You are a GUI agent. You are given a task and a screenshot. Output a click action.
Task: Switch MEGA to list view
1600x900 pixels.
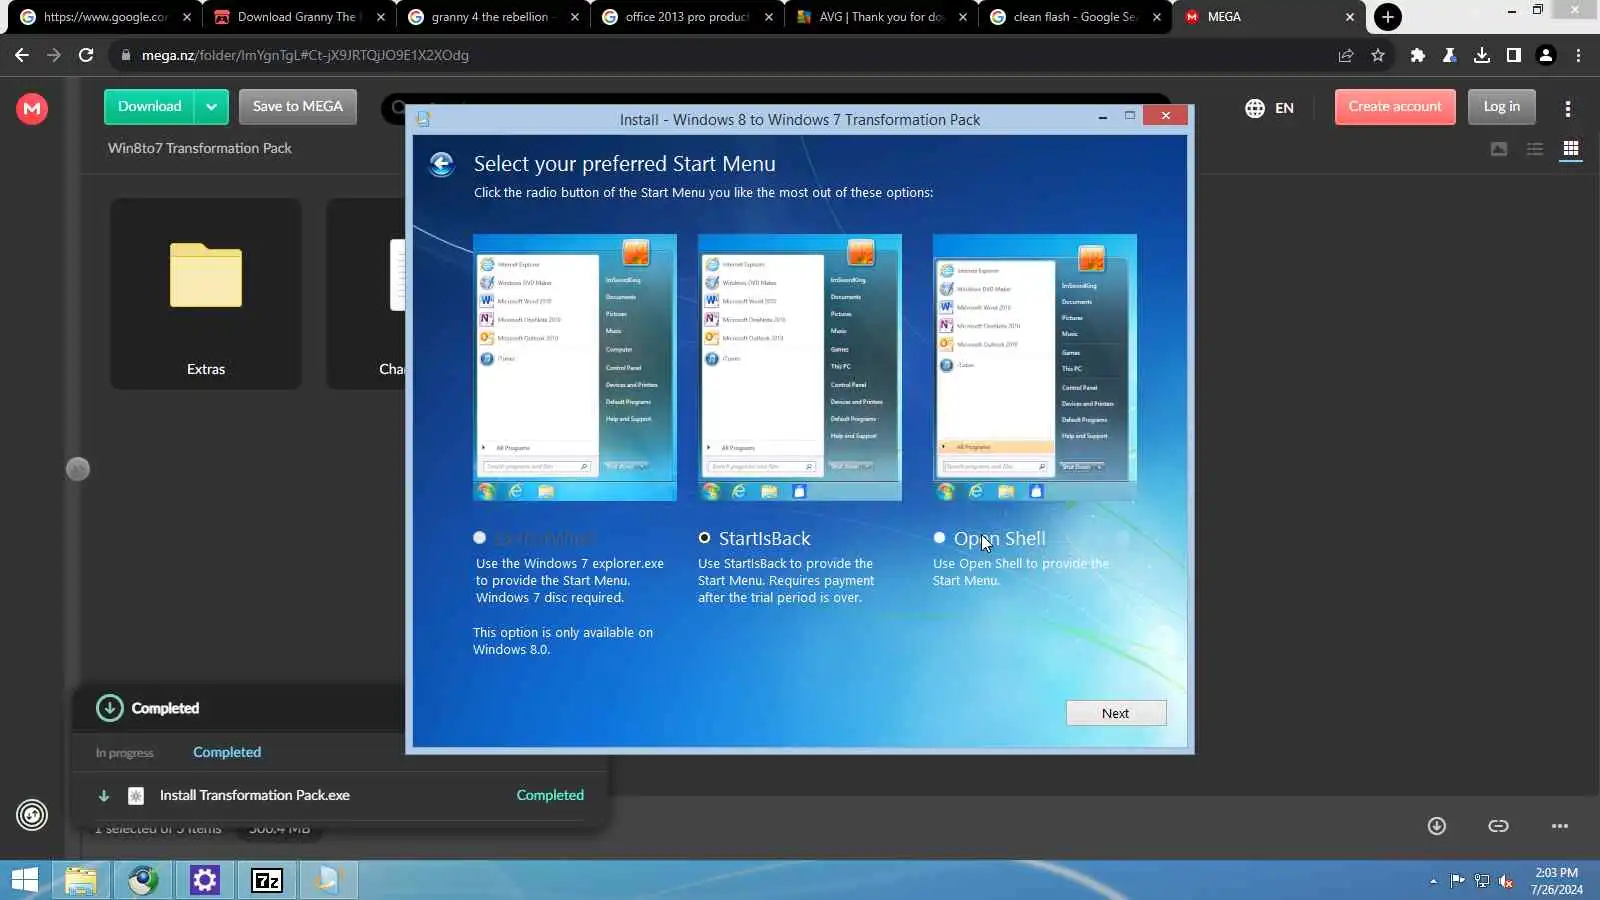click(1535, 149)
